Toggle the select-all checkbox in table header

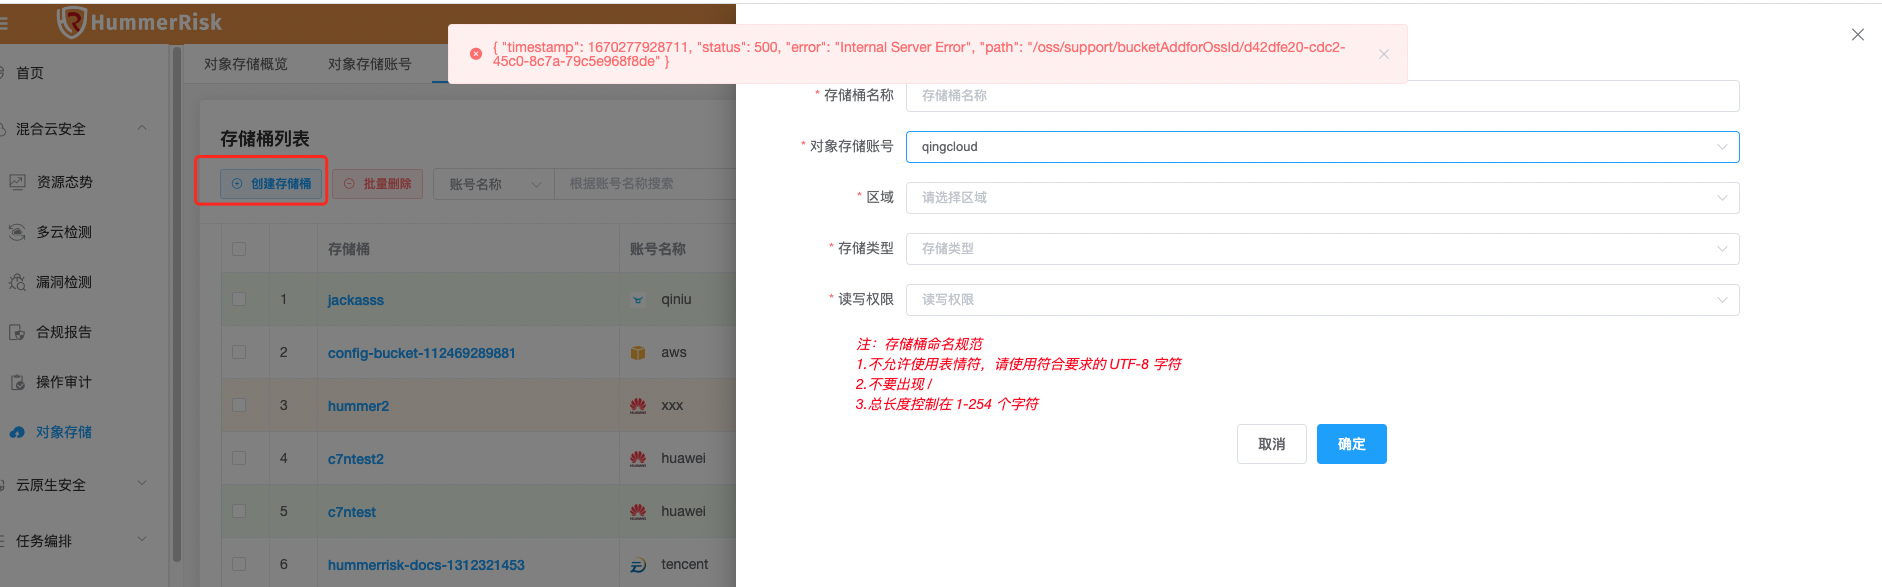click(239, 249)
